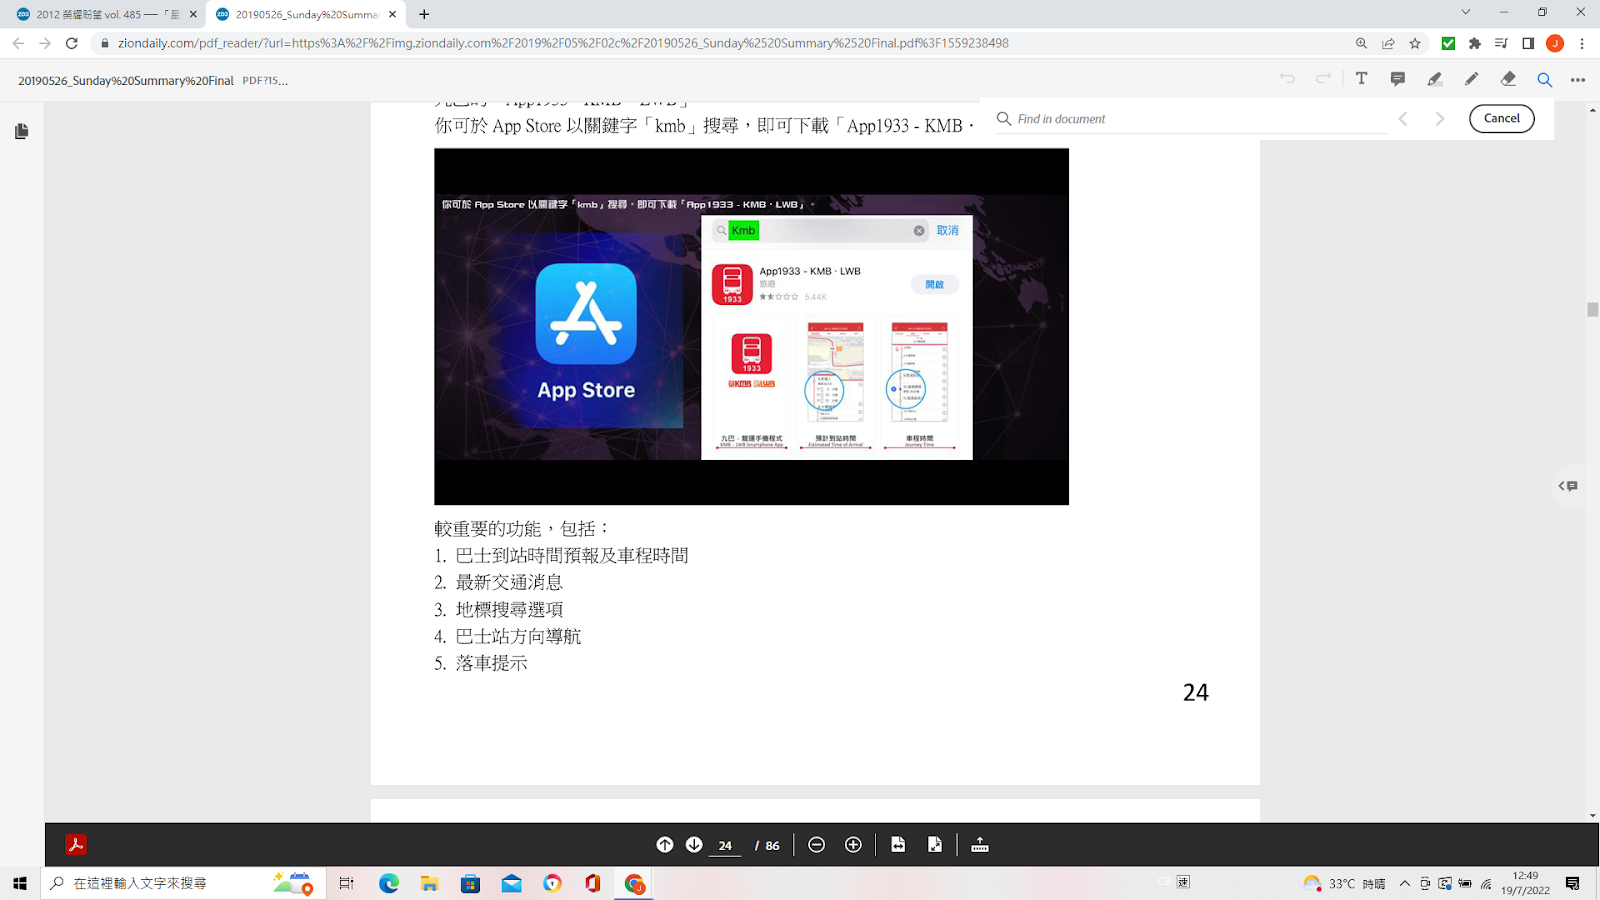This screenshot has height=900, width=1600.
Task: Open the tab search chevron dropdown
Action: 1465,13
